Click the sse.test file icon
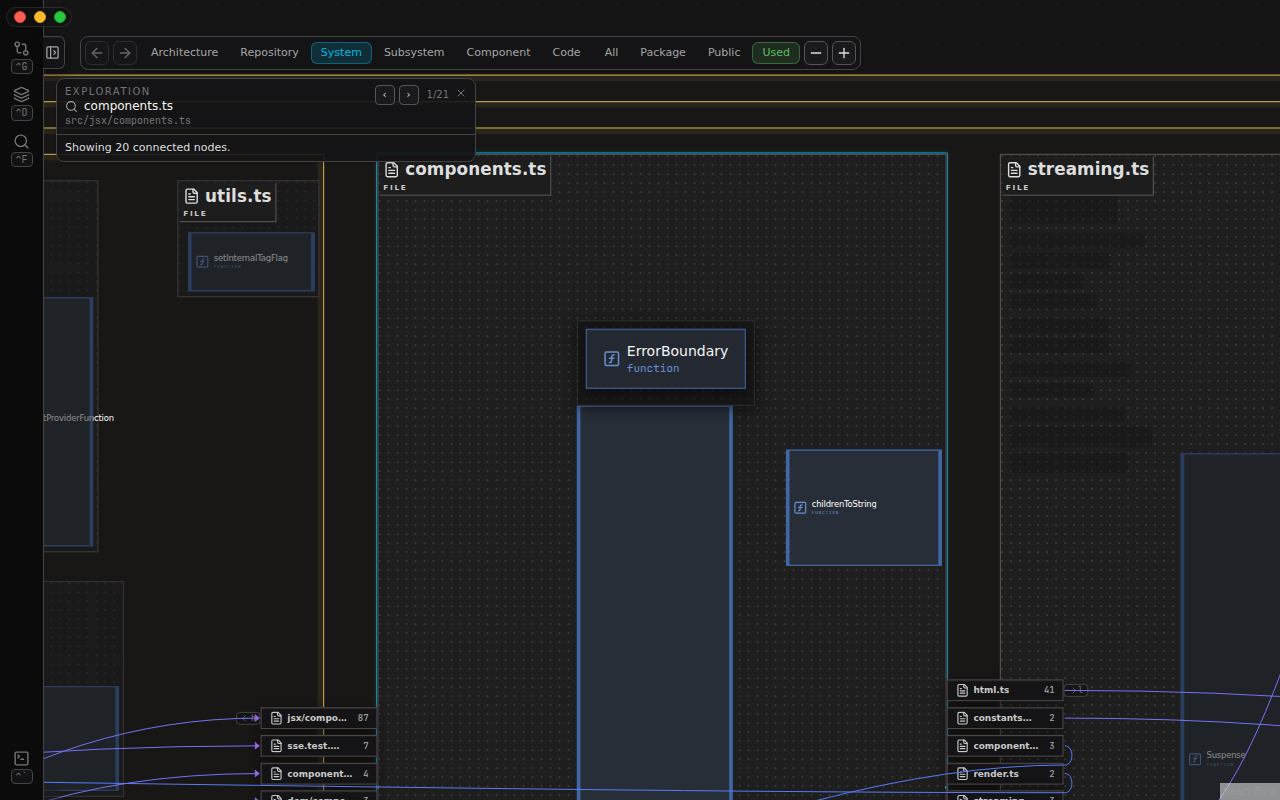 (277, 746)
